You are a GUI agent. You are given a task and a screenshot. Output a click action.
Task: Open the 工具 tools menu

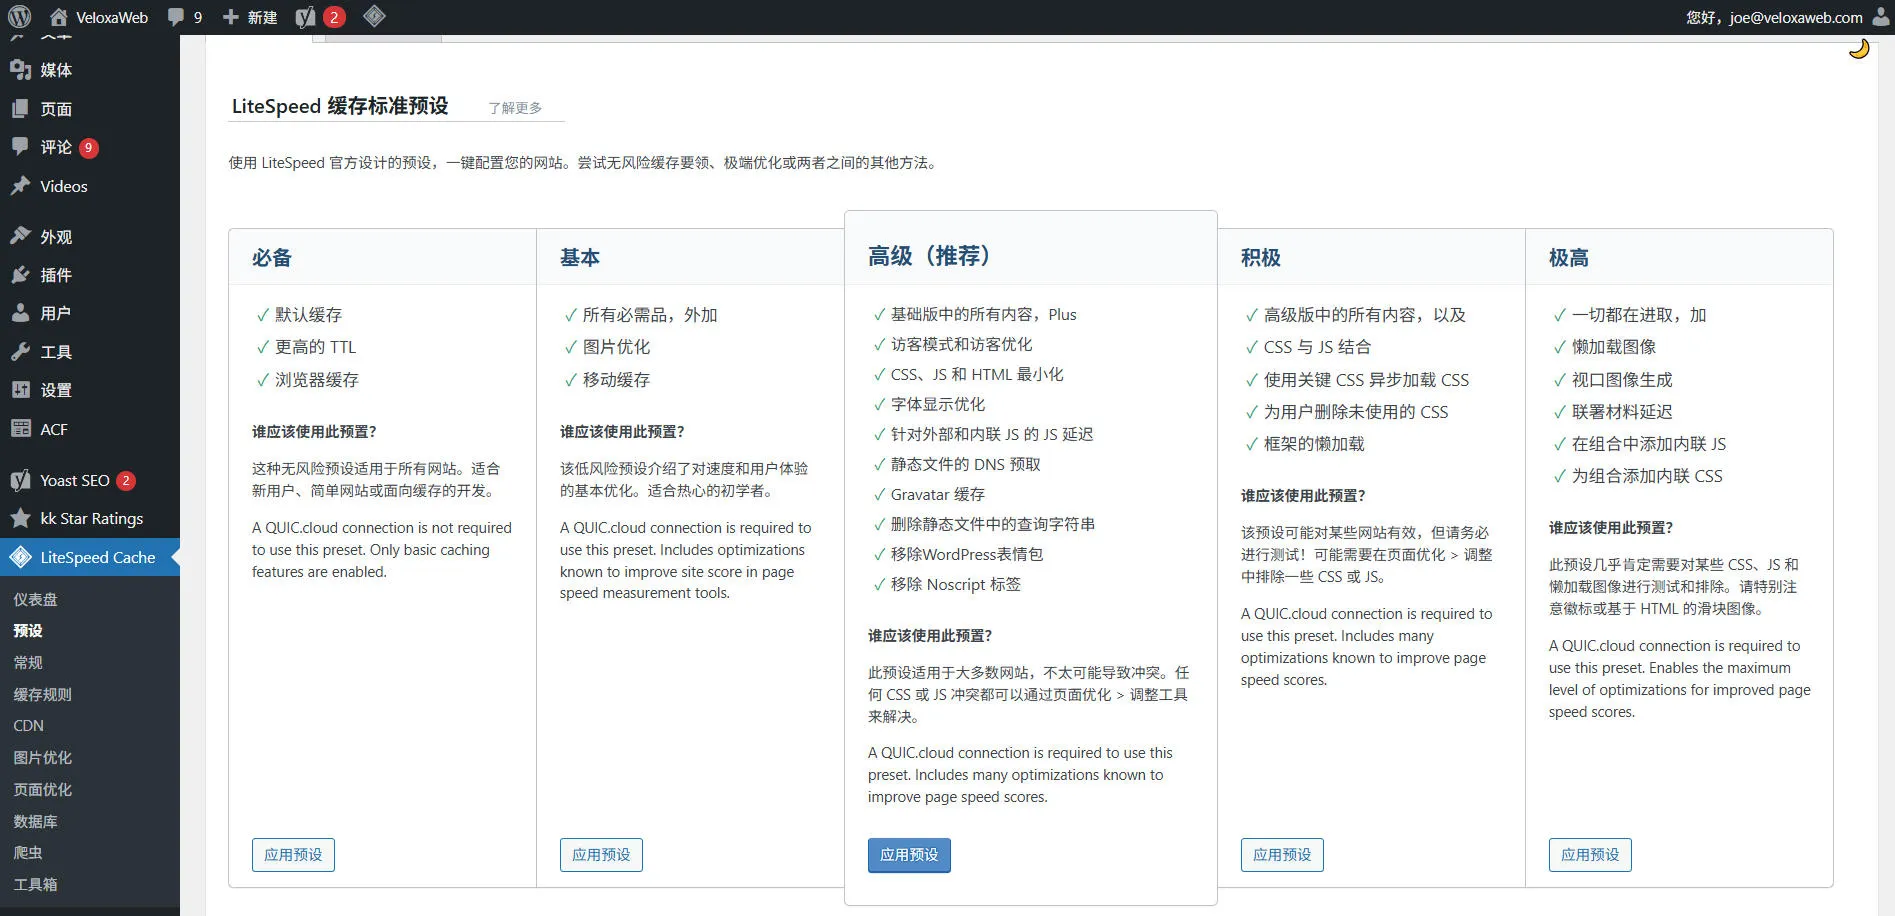[x=56, y=352]
